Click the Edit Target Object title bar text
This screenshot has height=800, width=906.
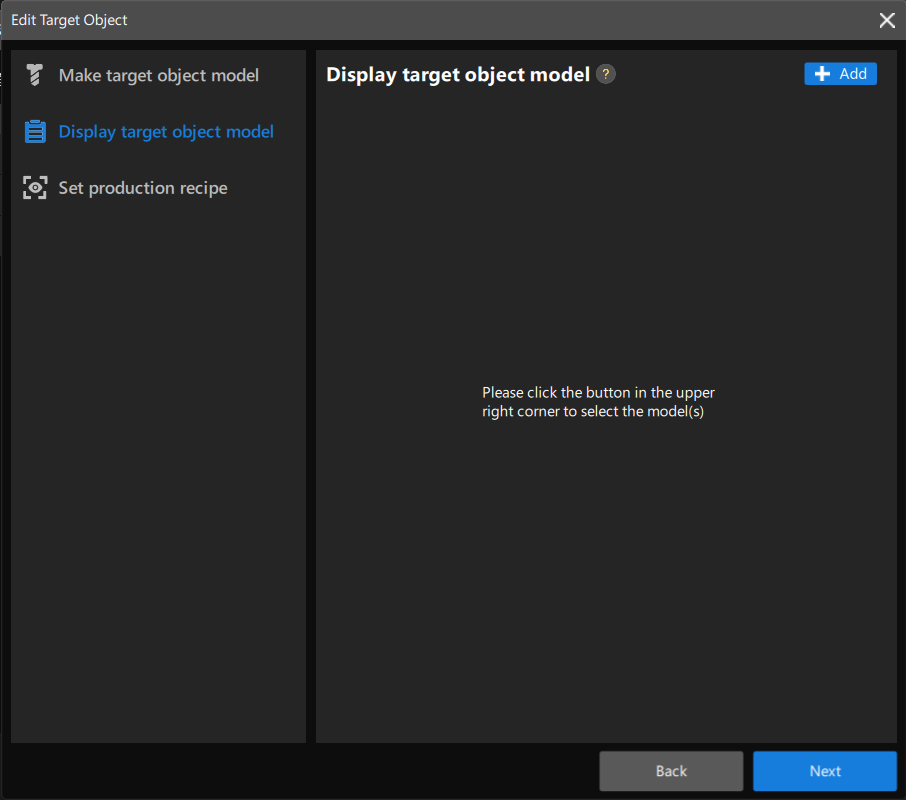pyautogui.click(x=69, y=20)
